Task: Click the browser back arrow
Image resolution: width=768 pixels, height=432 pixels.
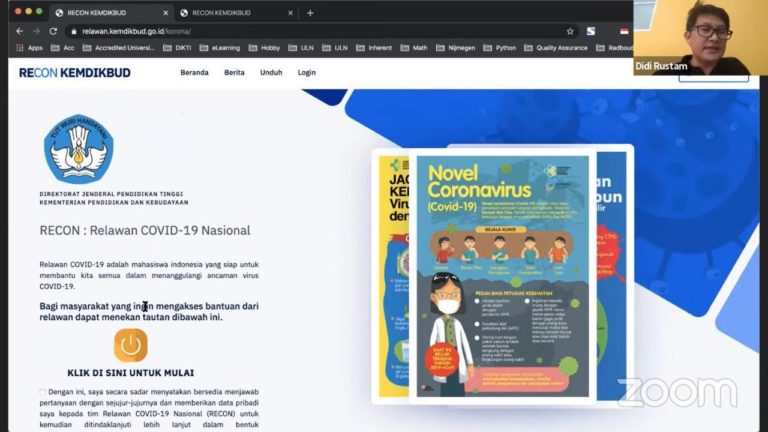Action: [x=20, y=31]
